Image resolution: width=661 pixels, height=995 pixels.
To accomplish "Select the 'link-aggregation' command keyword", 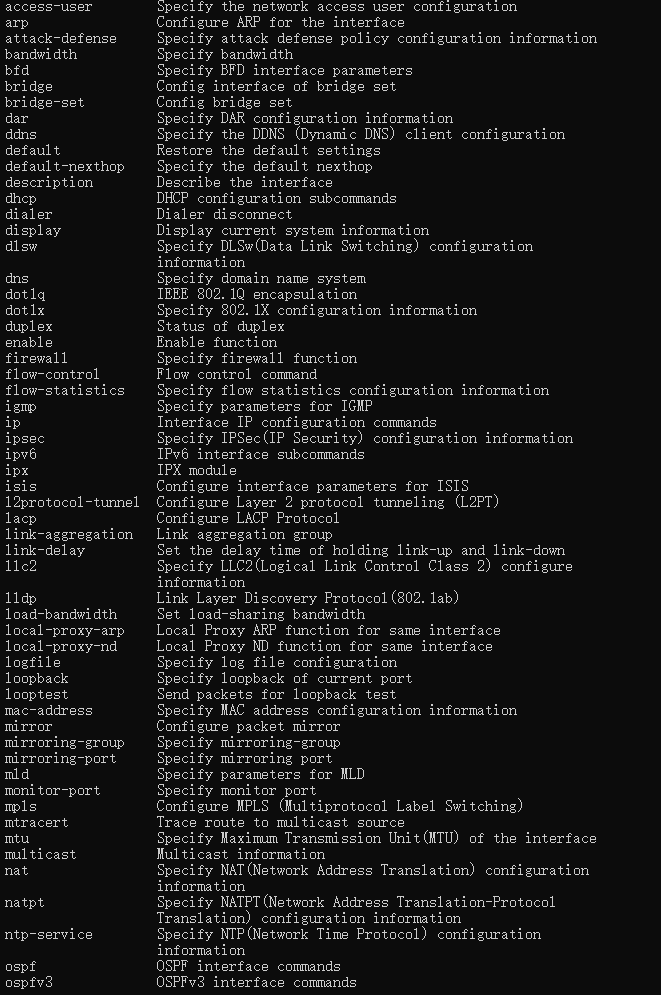I will (68, 535).
